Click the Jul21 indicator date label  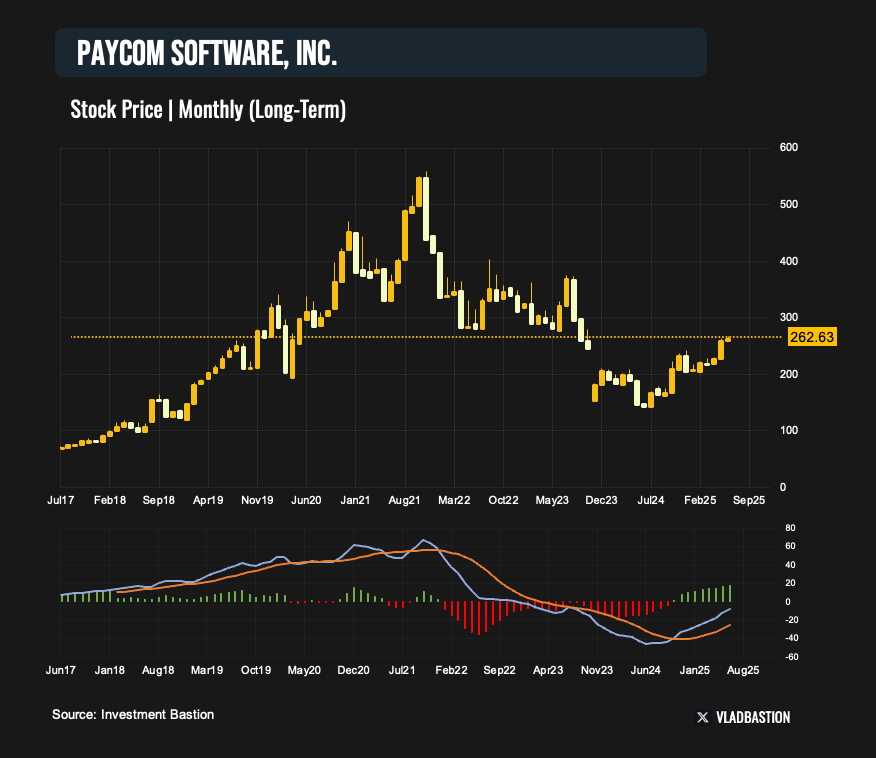(402, 670)
